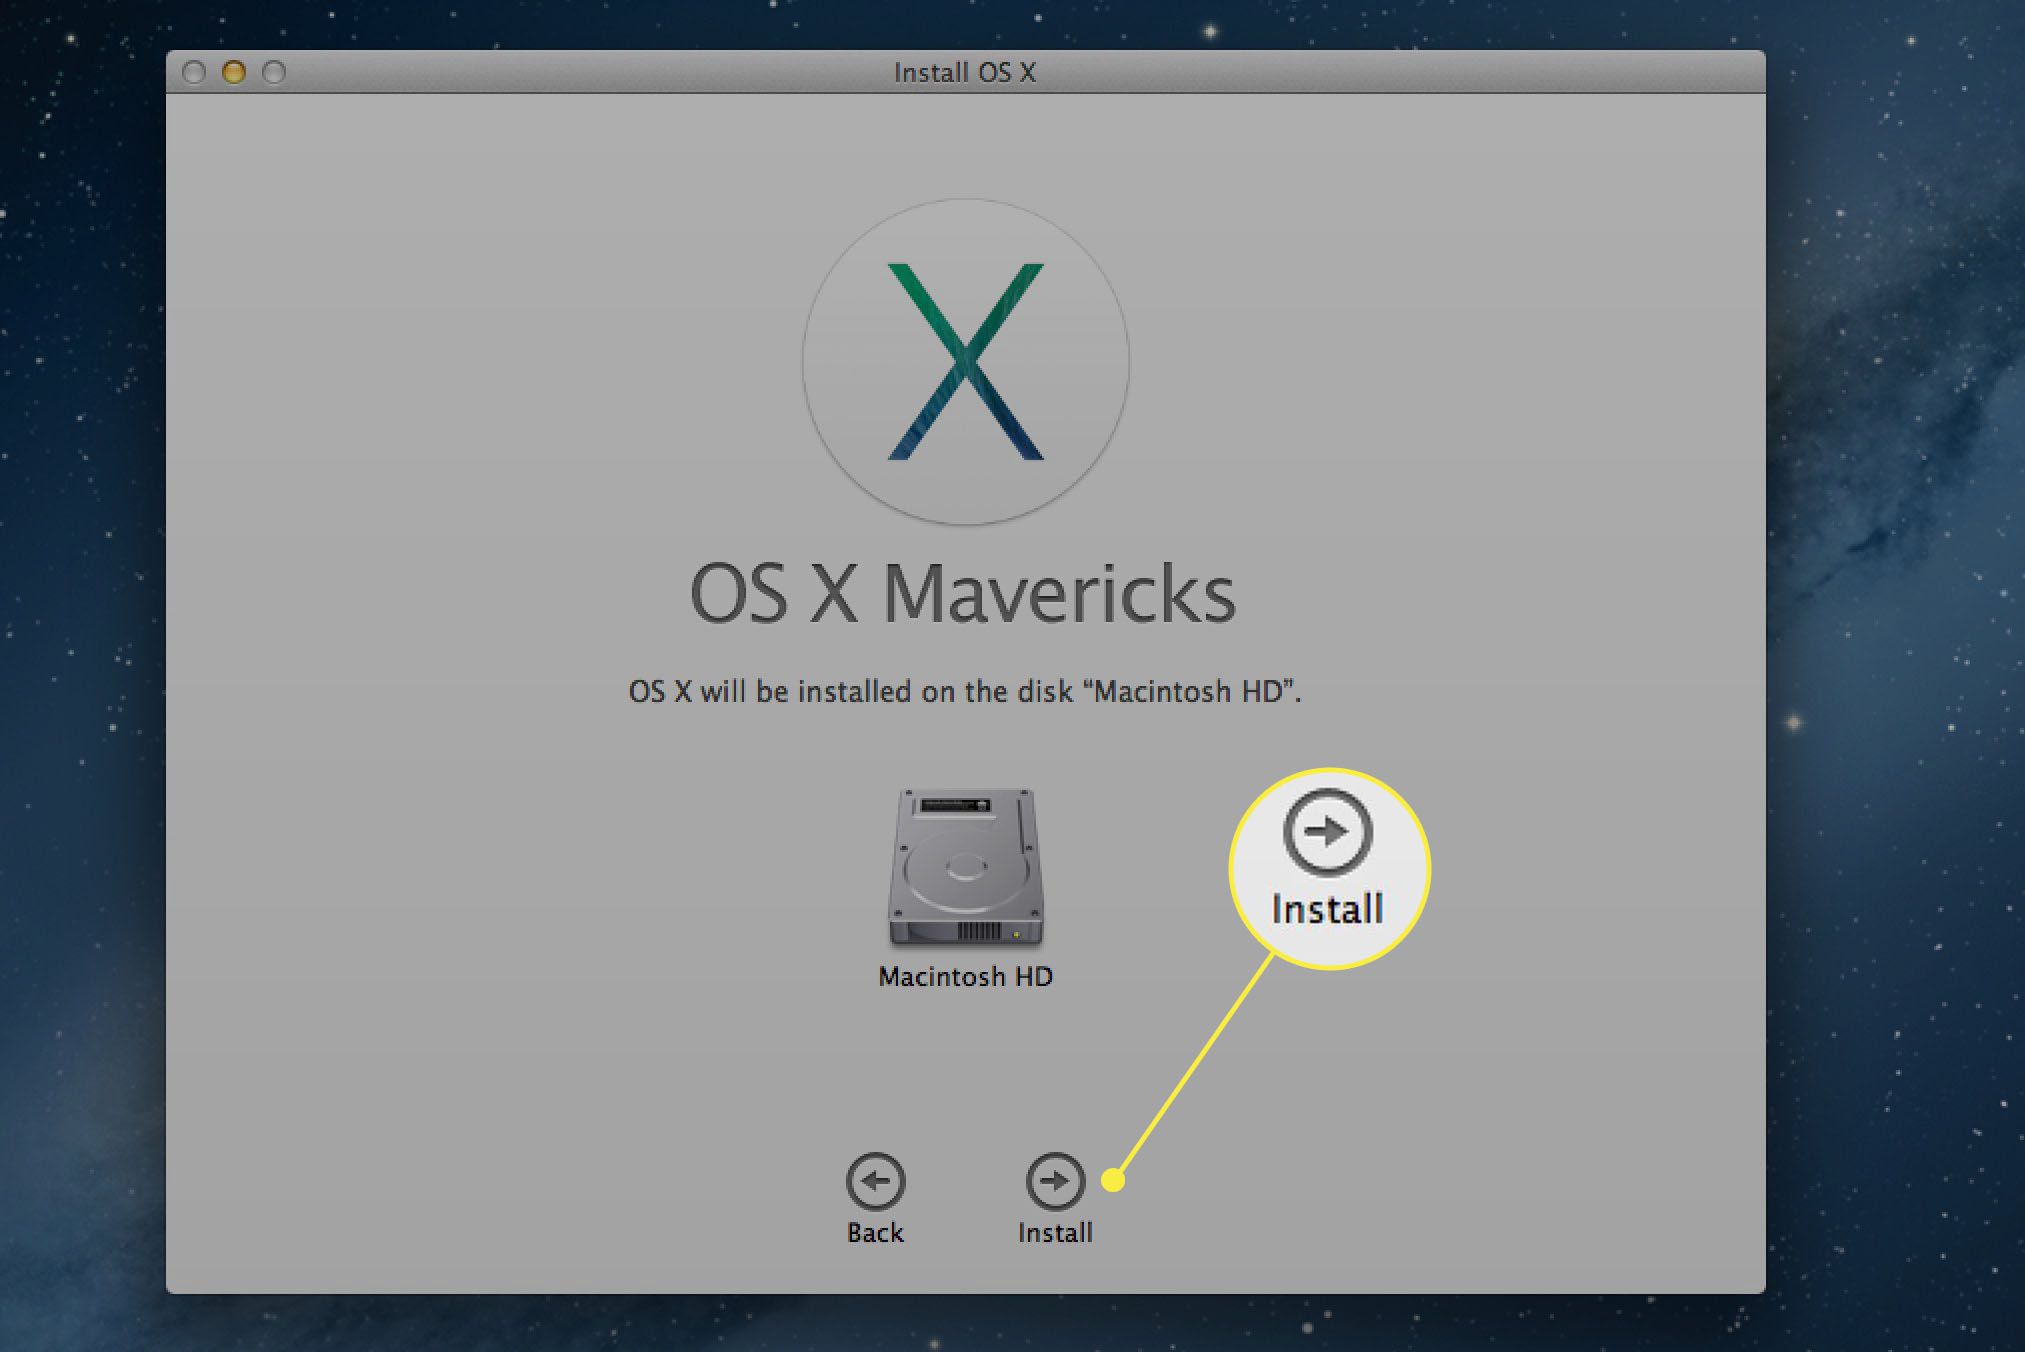Click the "OS X will be installed" message

click(x=965, y=691)
